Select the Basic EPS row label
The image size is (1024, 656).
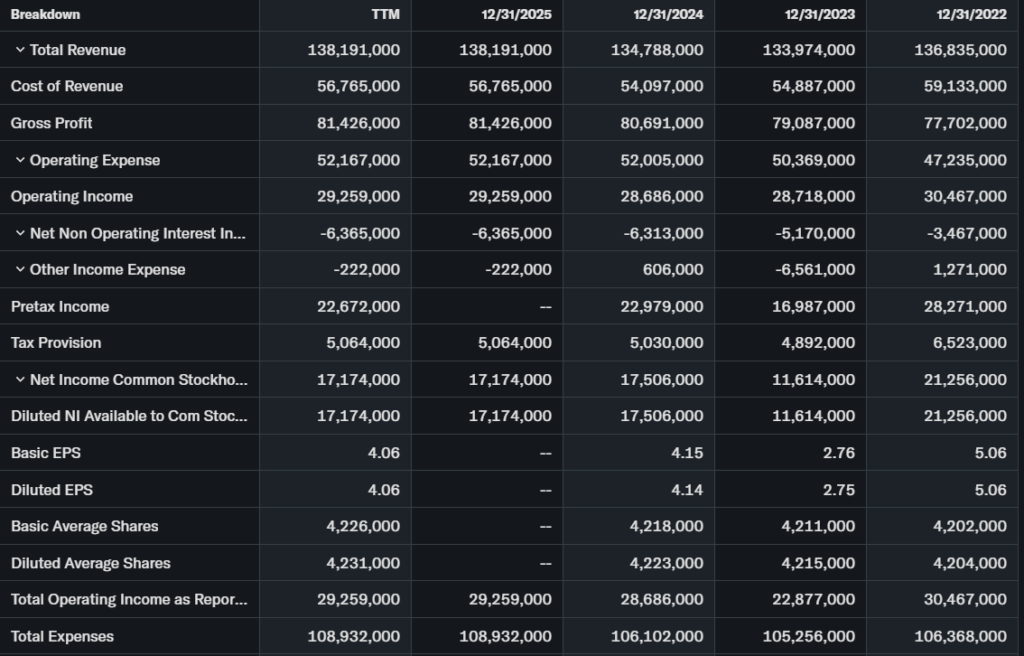click(46, 453)
